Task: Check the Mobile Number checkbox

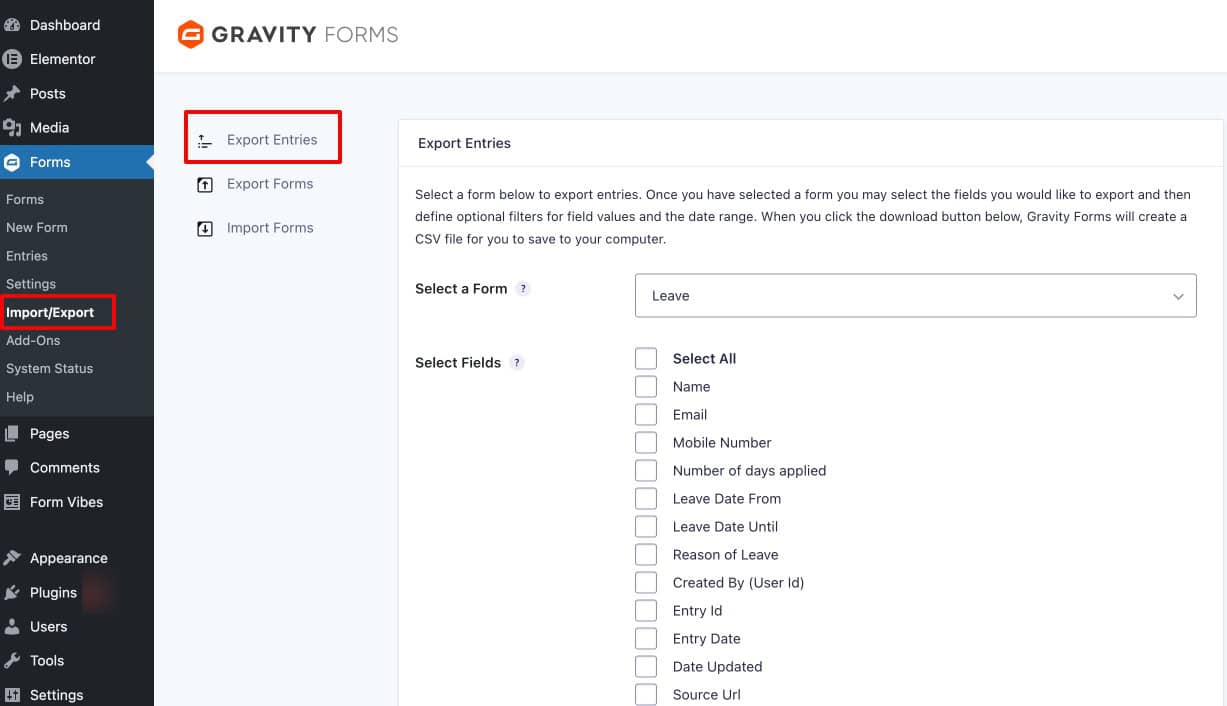Action: (x=646, y=442)
